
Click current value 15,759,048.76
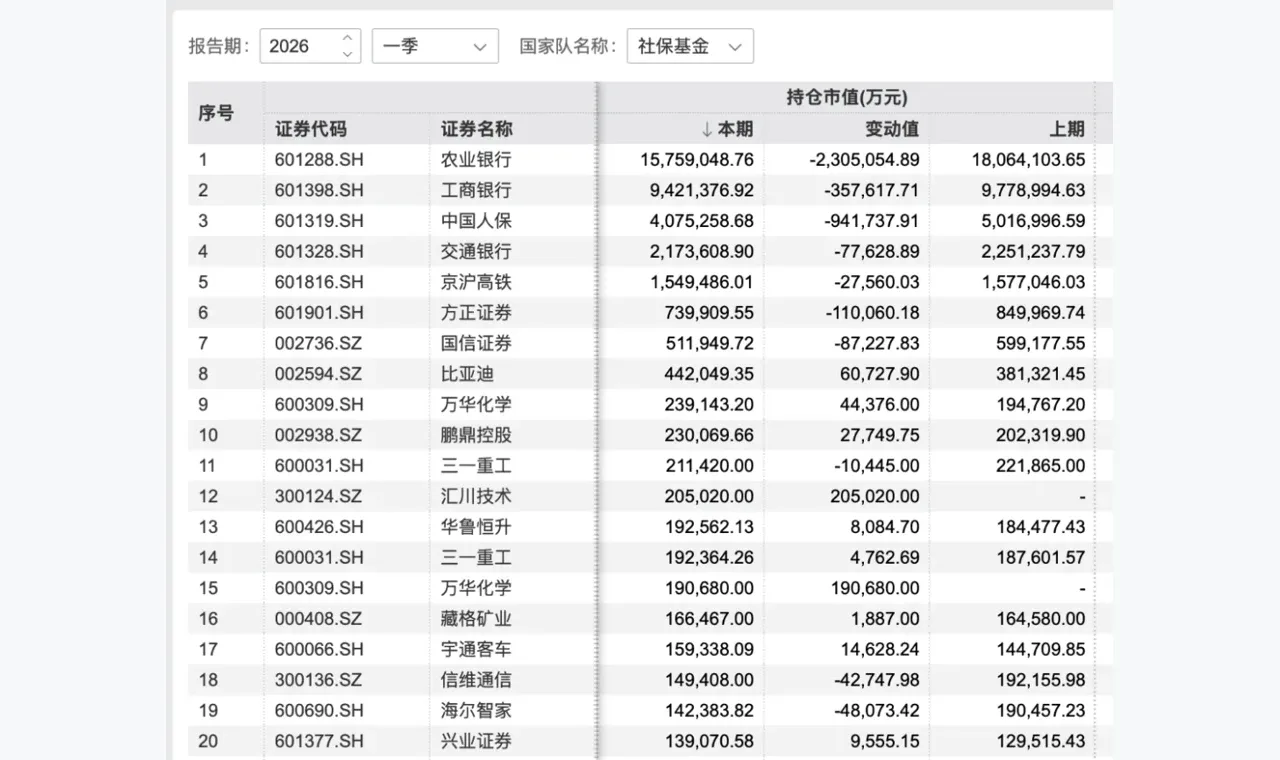pyautogui.click(x=697, y=159)
